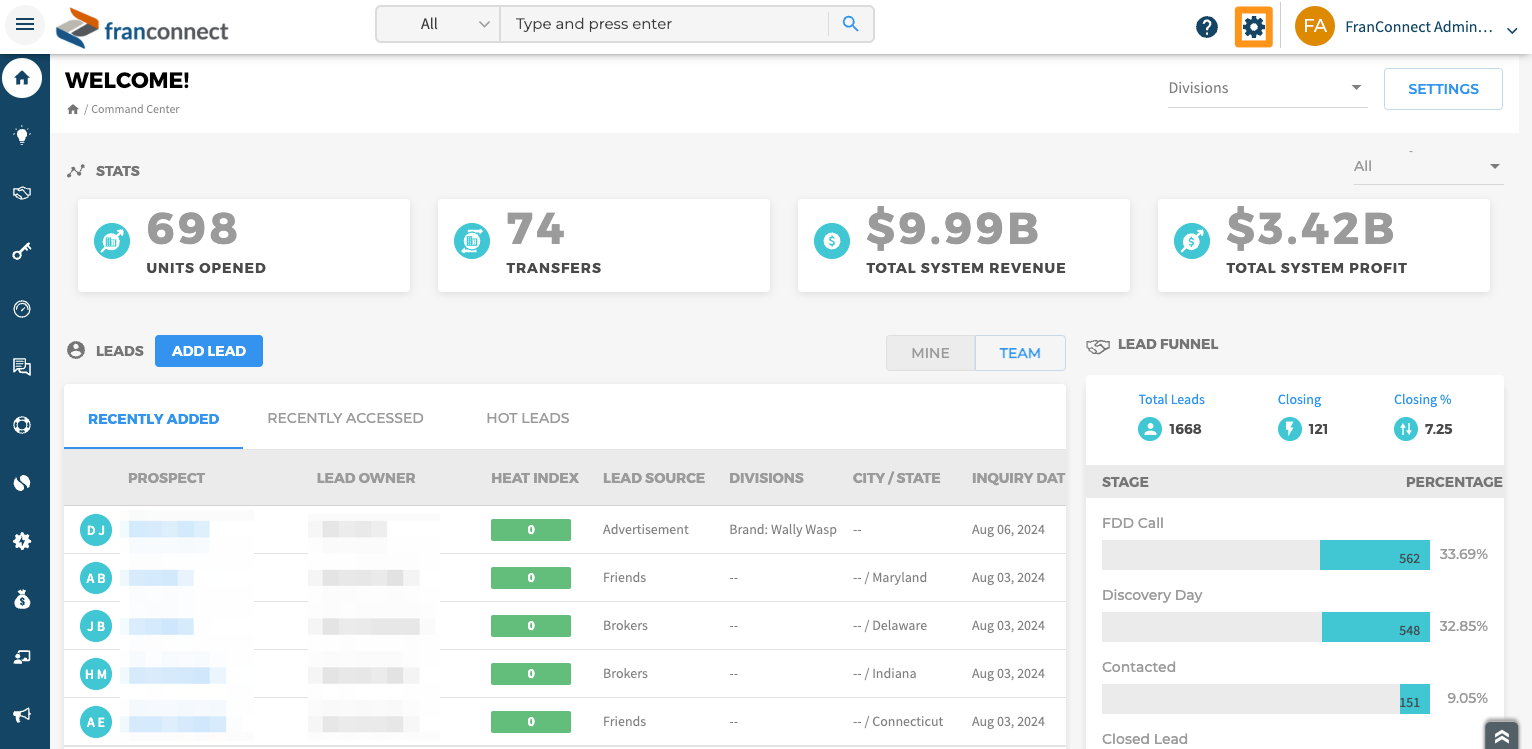Image resolution: width=1532 pixels, height=749 pixels.
Task: Open the handshake sales module in sidebar
Action: point(22,194)
